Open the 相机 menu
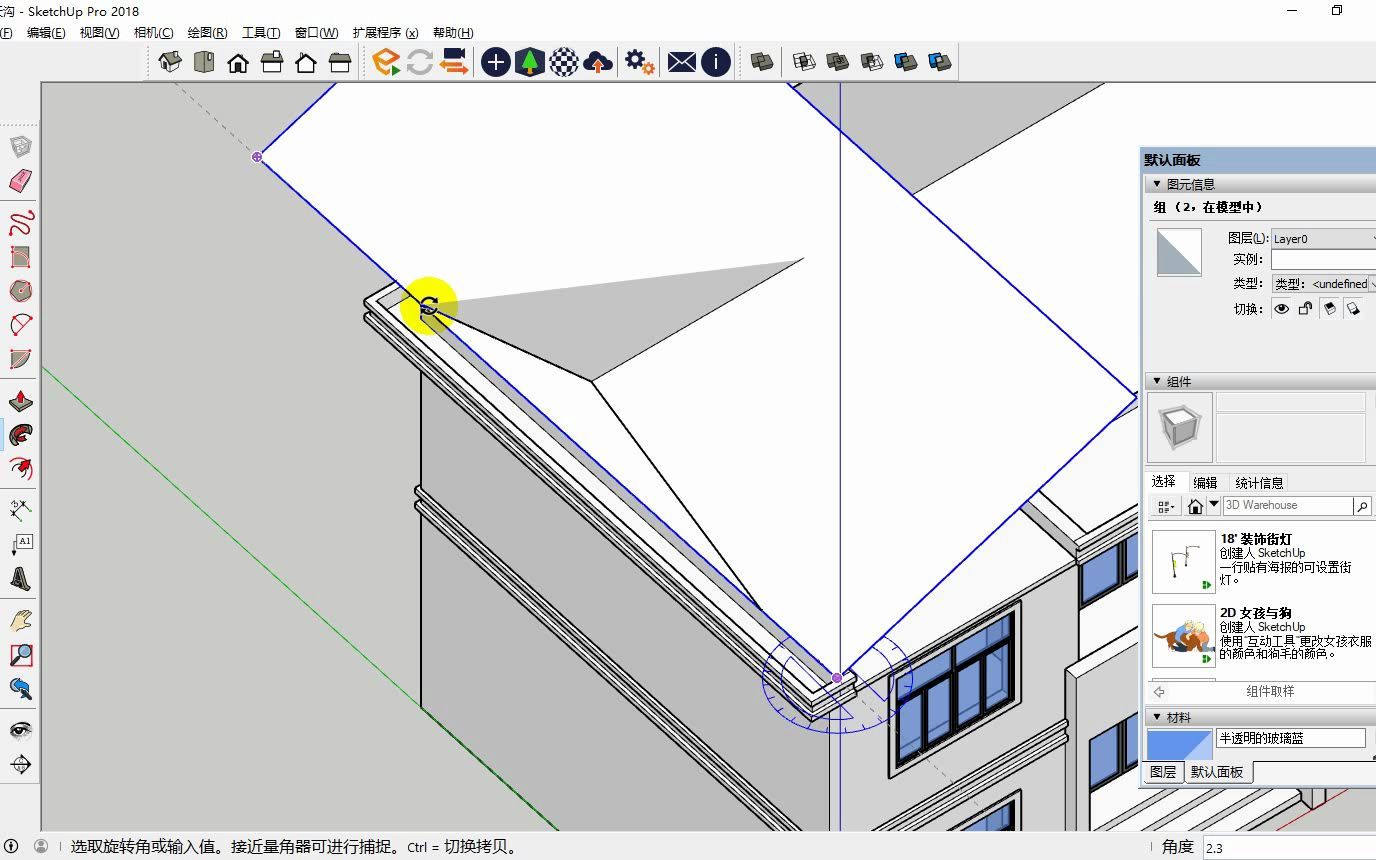 click(x=152, y=32)
